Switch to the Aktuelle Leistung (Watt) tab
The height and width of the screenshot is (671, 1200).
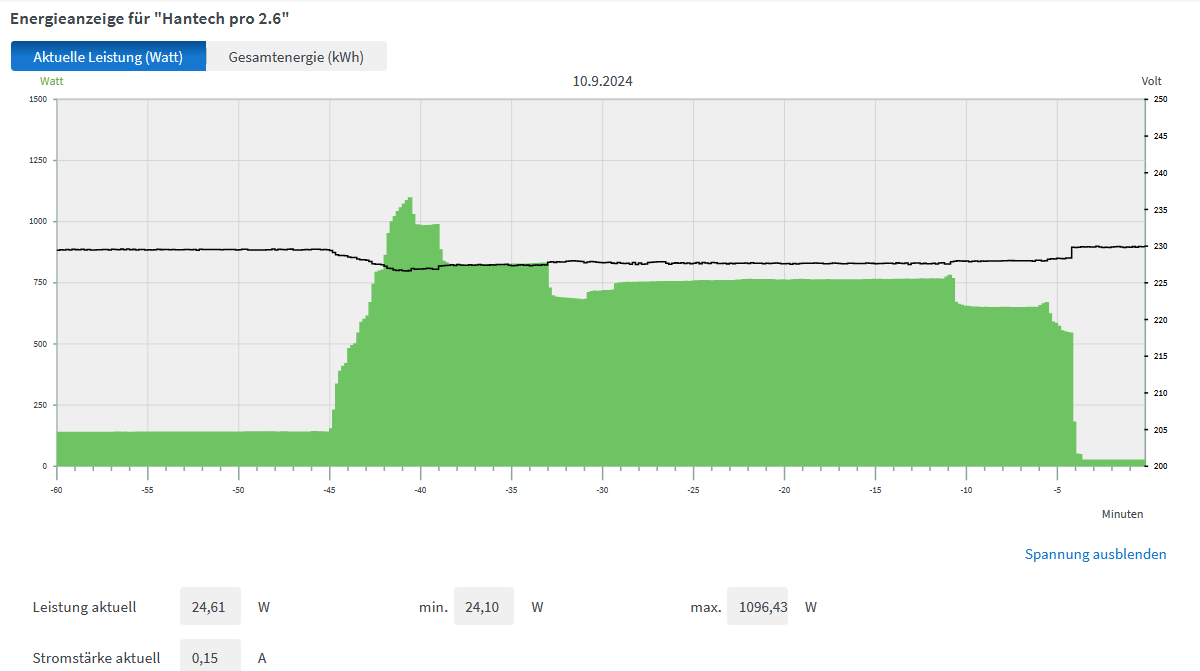point(108,57)
